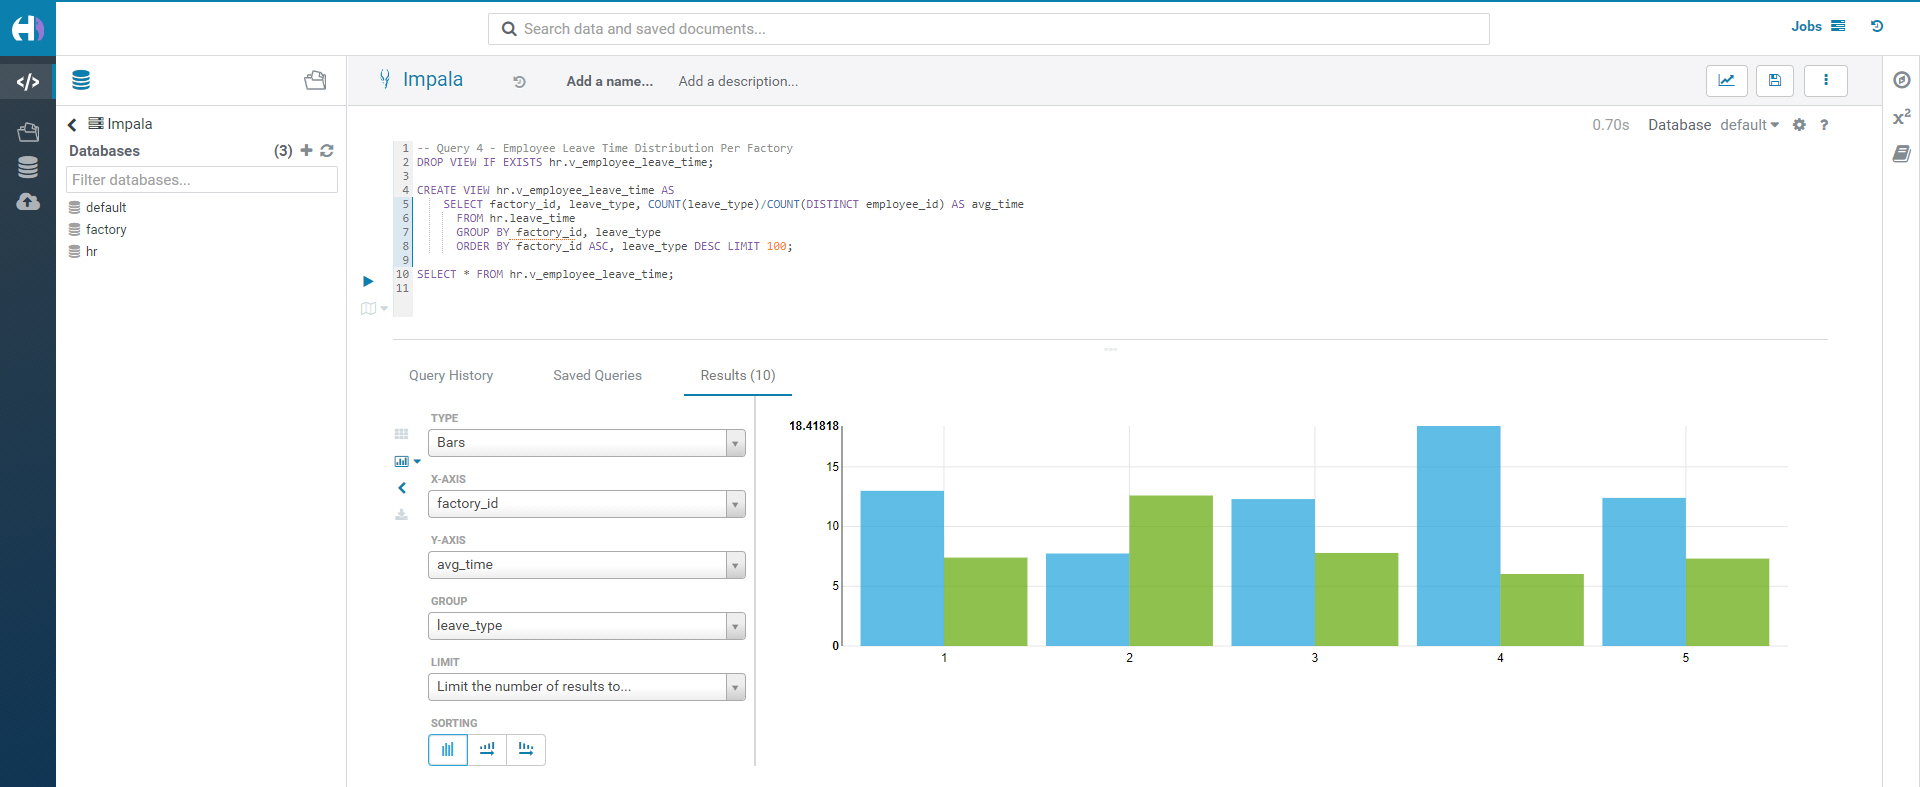Open the documents folder icon in left sidebar

pyautogui.click(x=28, y=131)
